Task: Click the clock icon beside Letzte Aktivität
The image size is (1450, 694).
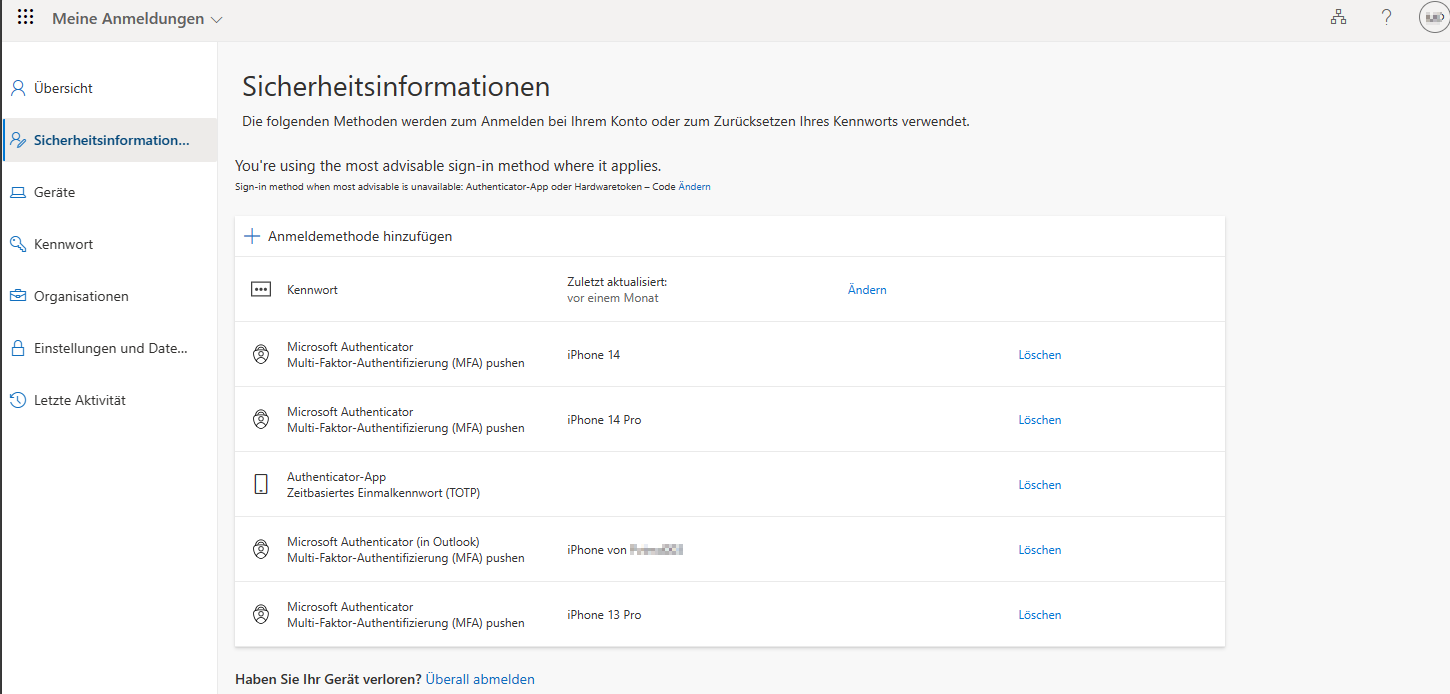Action: click(x=17, y=399)
